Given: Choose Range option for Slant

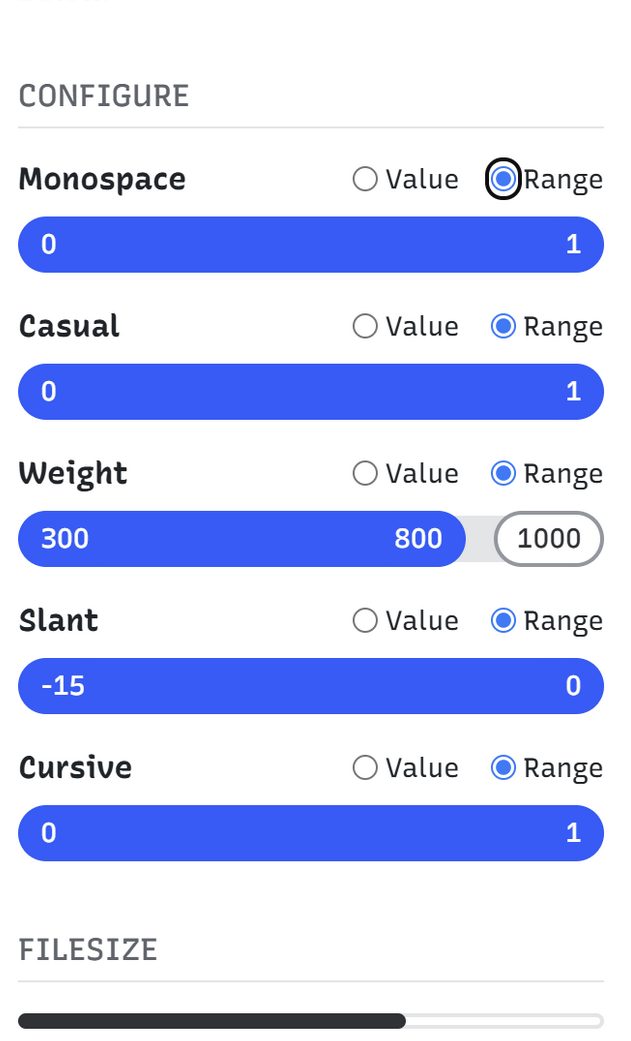Looking at the screenshot, I should tap(504, 620).
